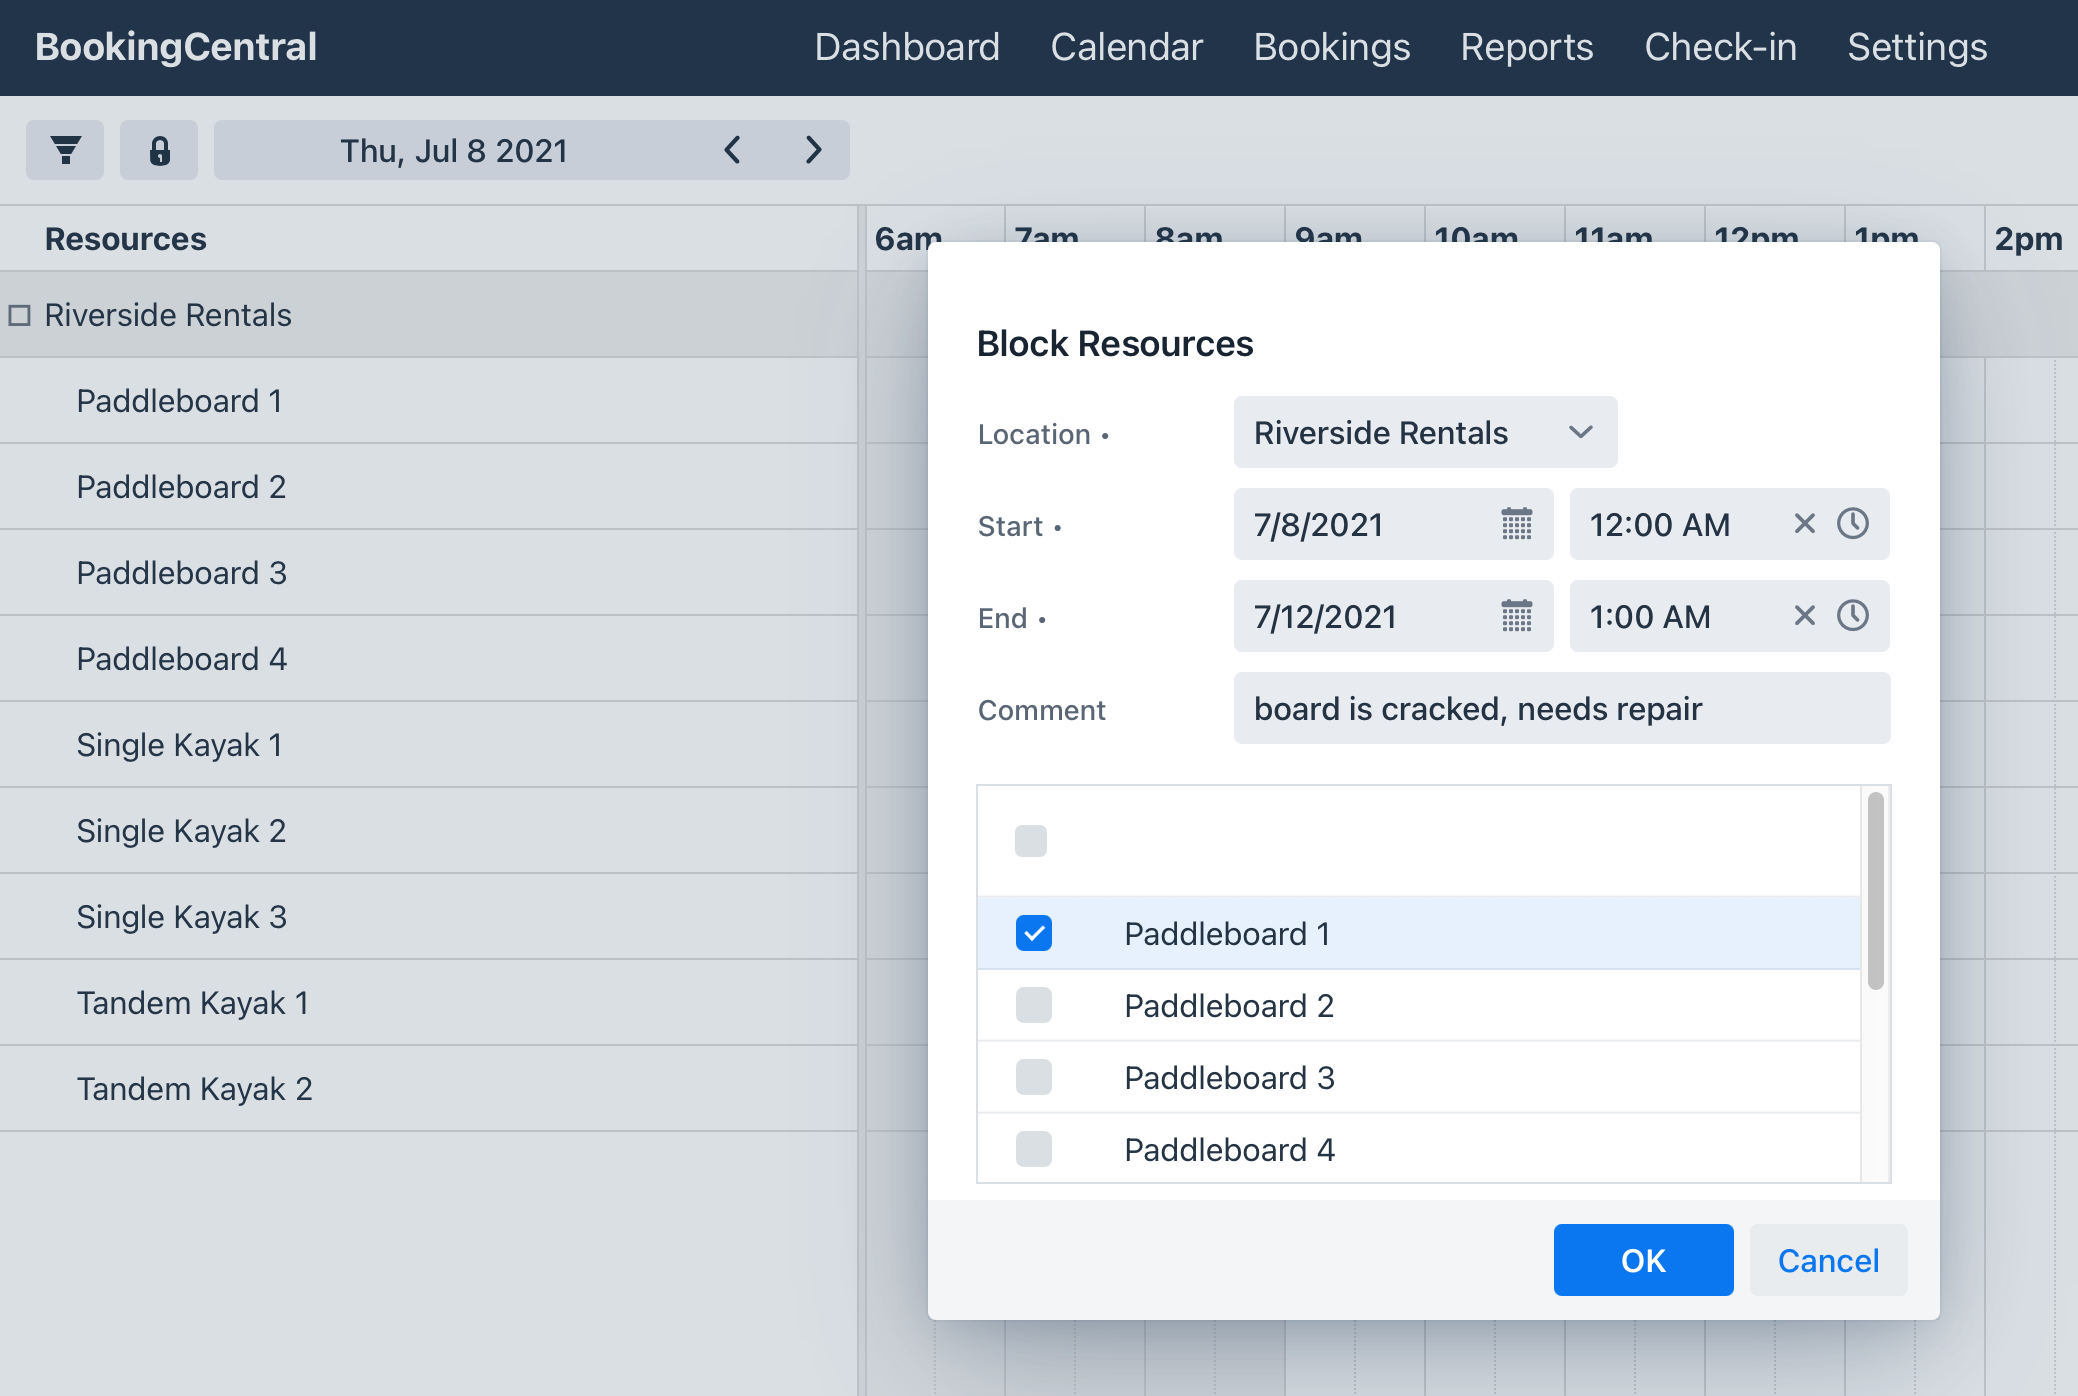Screen dimensions: 2078x1396
Task: Advance to the next day with the forward arrow
Action: (813, 150)
